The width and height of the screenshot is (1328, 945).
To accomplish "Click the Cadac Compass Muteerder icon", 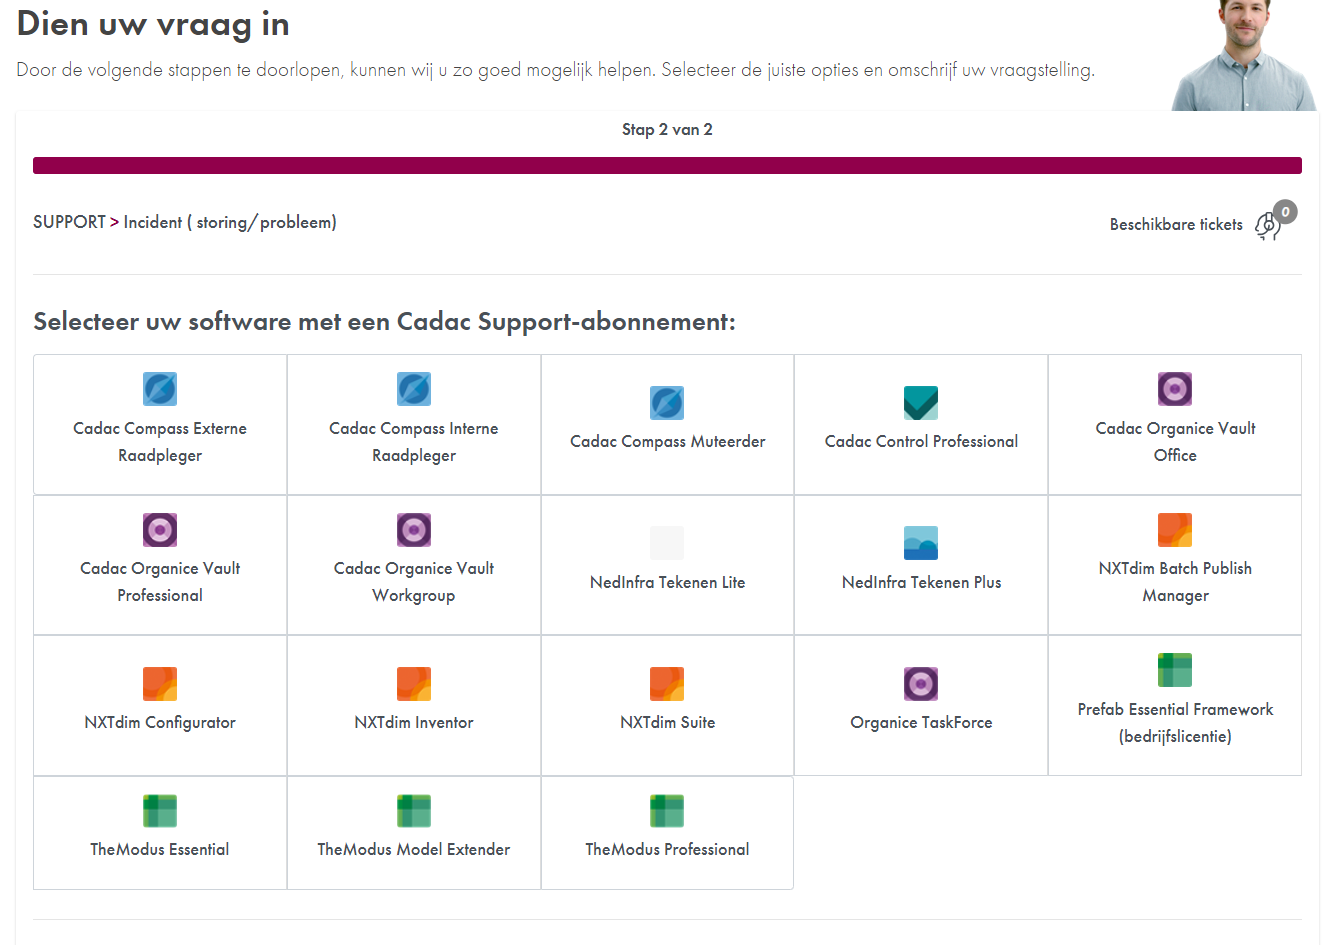I will coord(667,403).
